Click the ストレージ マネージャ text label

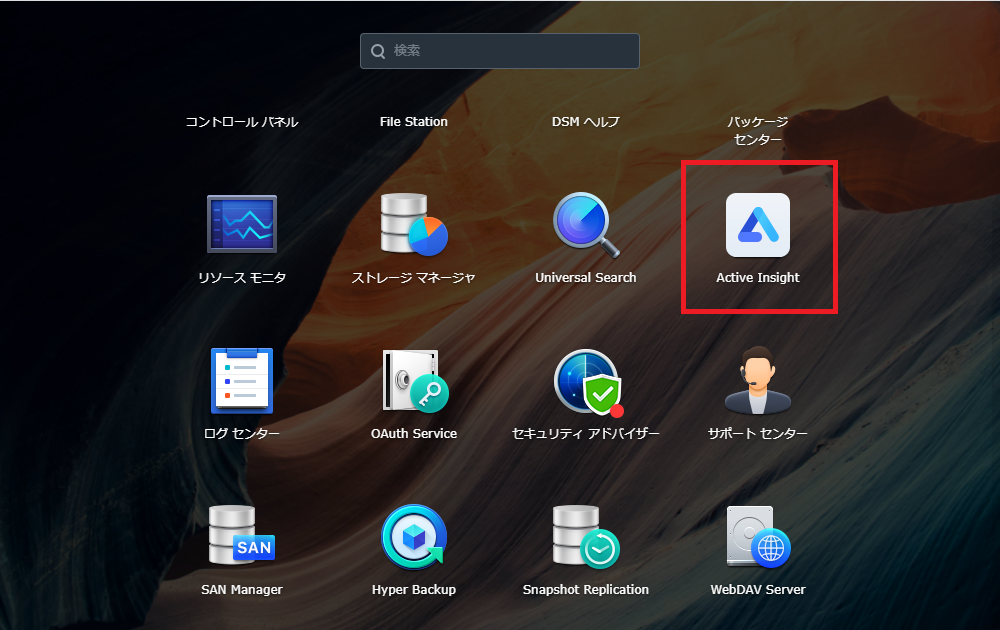click(x=414, y=277)
